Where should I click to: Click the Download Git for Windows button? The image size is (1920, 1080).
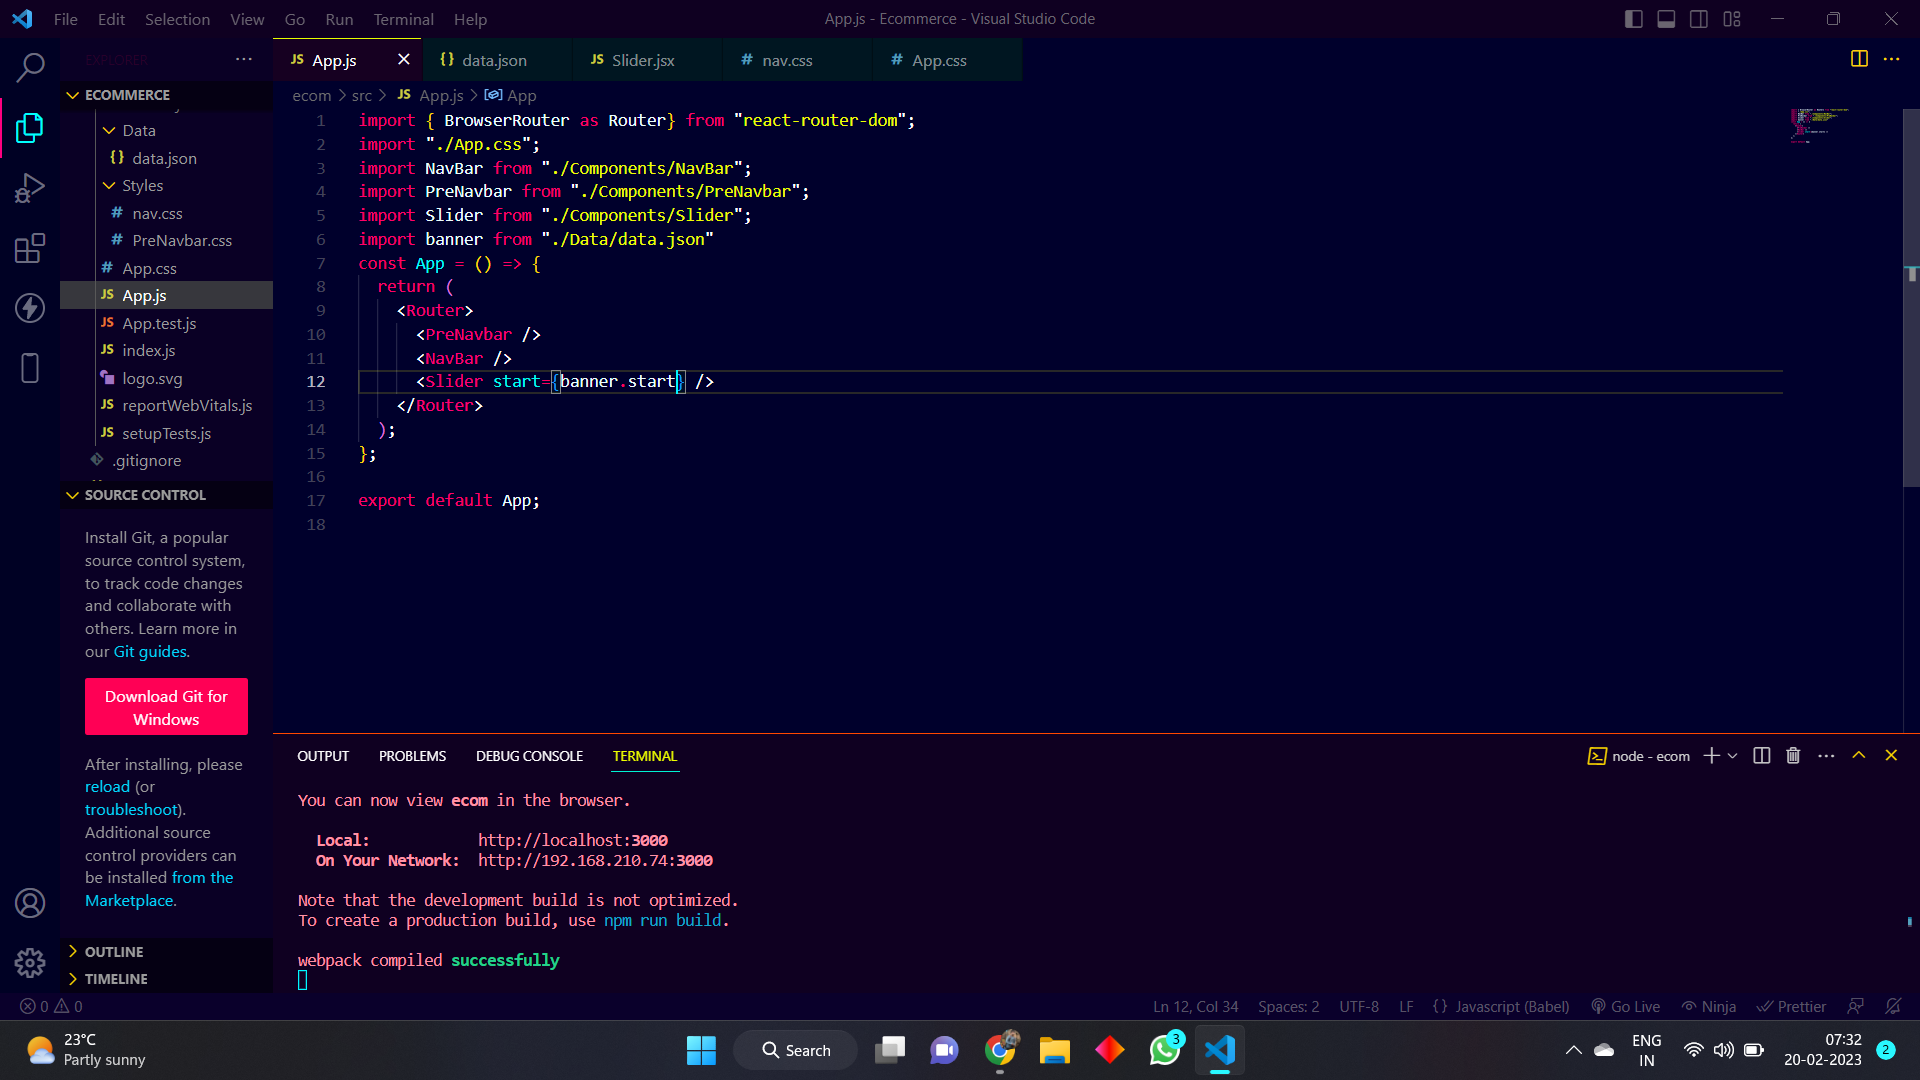[x=166, y=707]
